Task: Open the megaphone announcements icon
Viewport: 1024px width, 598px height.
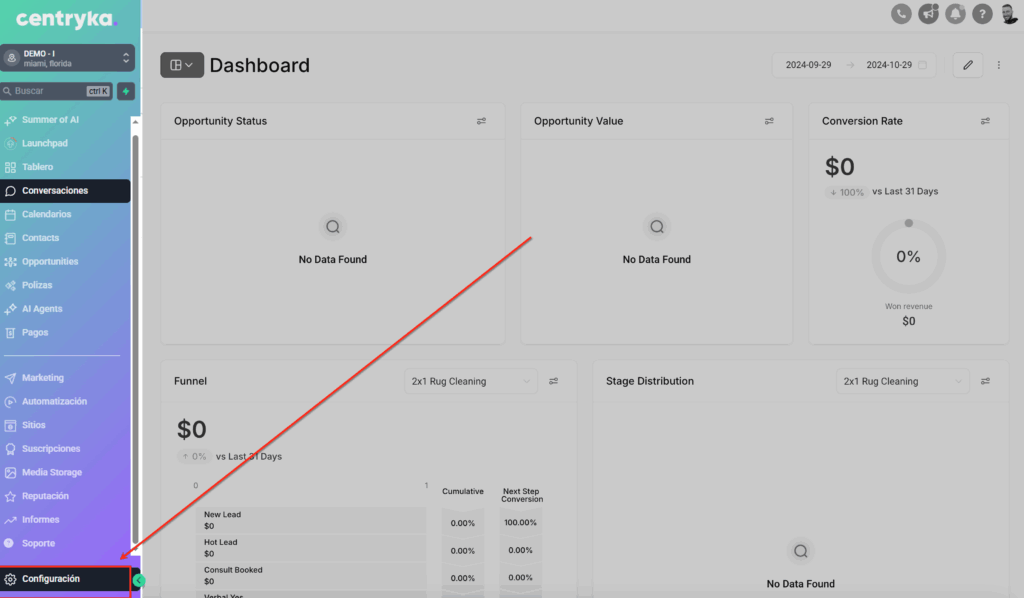Action: [929, 14]
